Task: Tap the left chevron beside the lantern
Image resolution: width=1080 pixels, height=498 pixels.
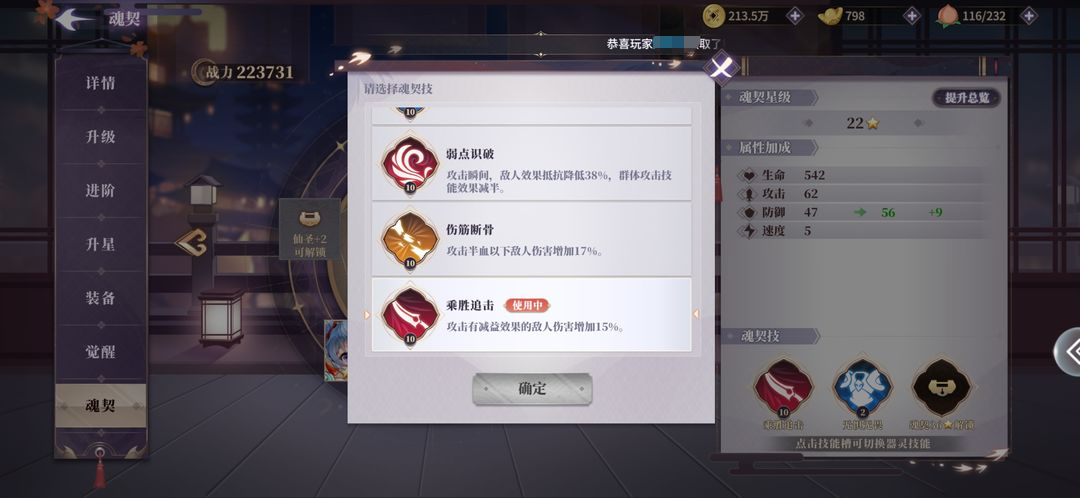Action: 191,242
